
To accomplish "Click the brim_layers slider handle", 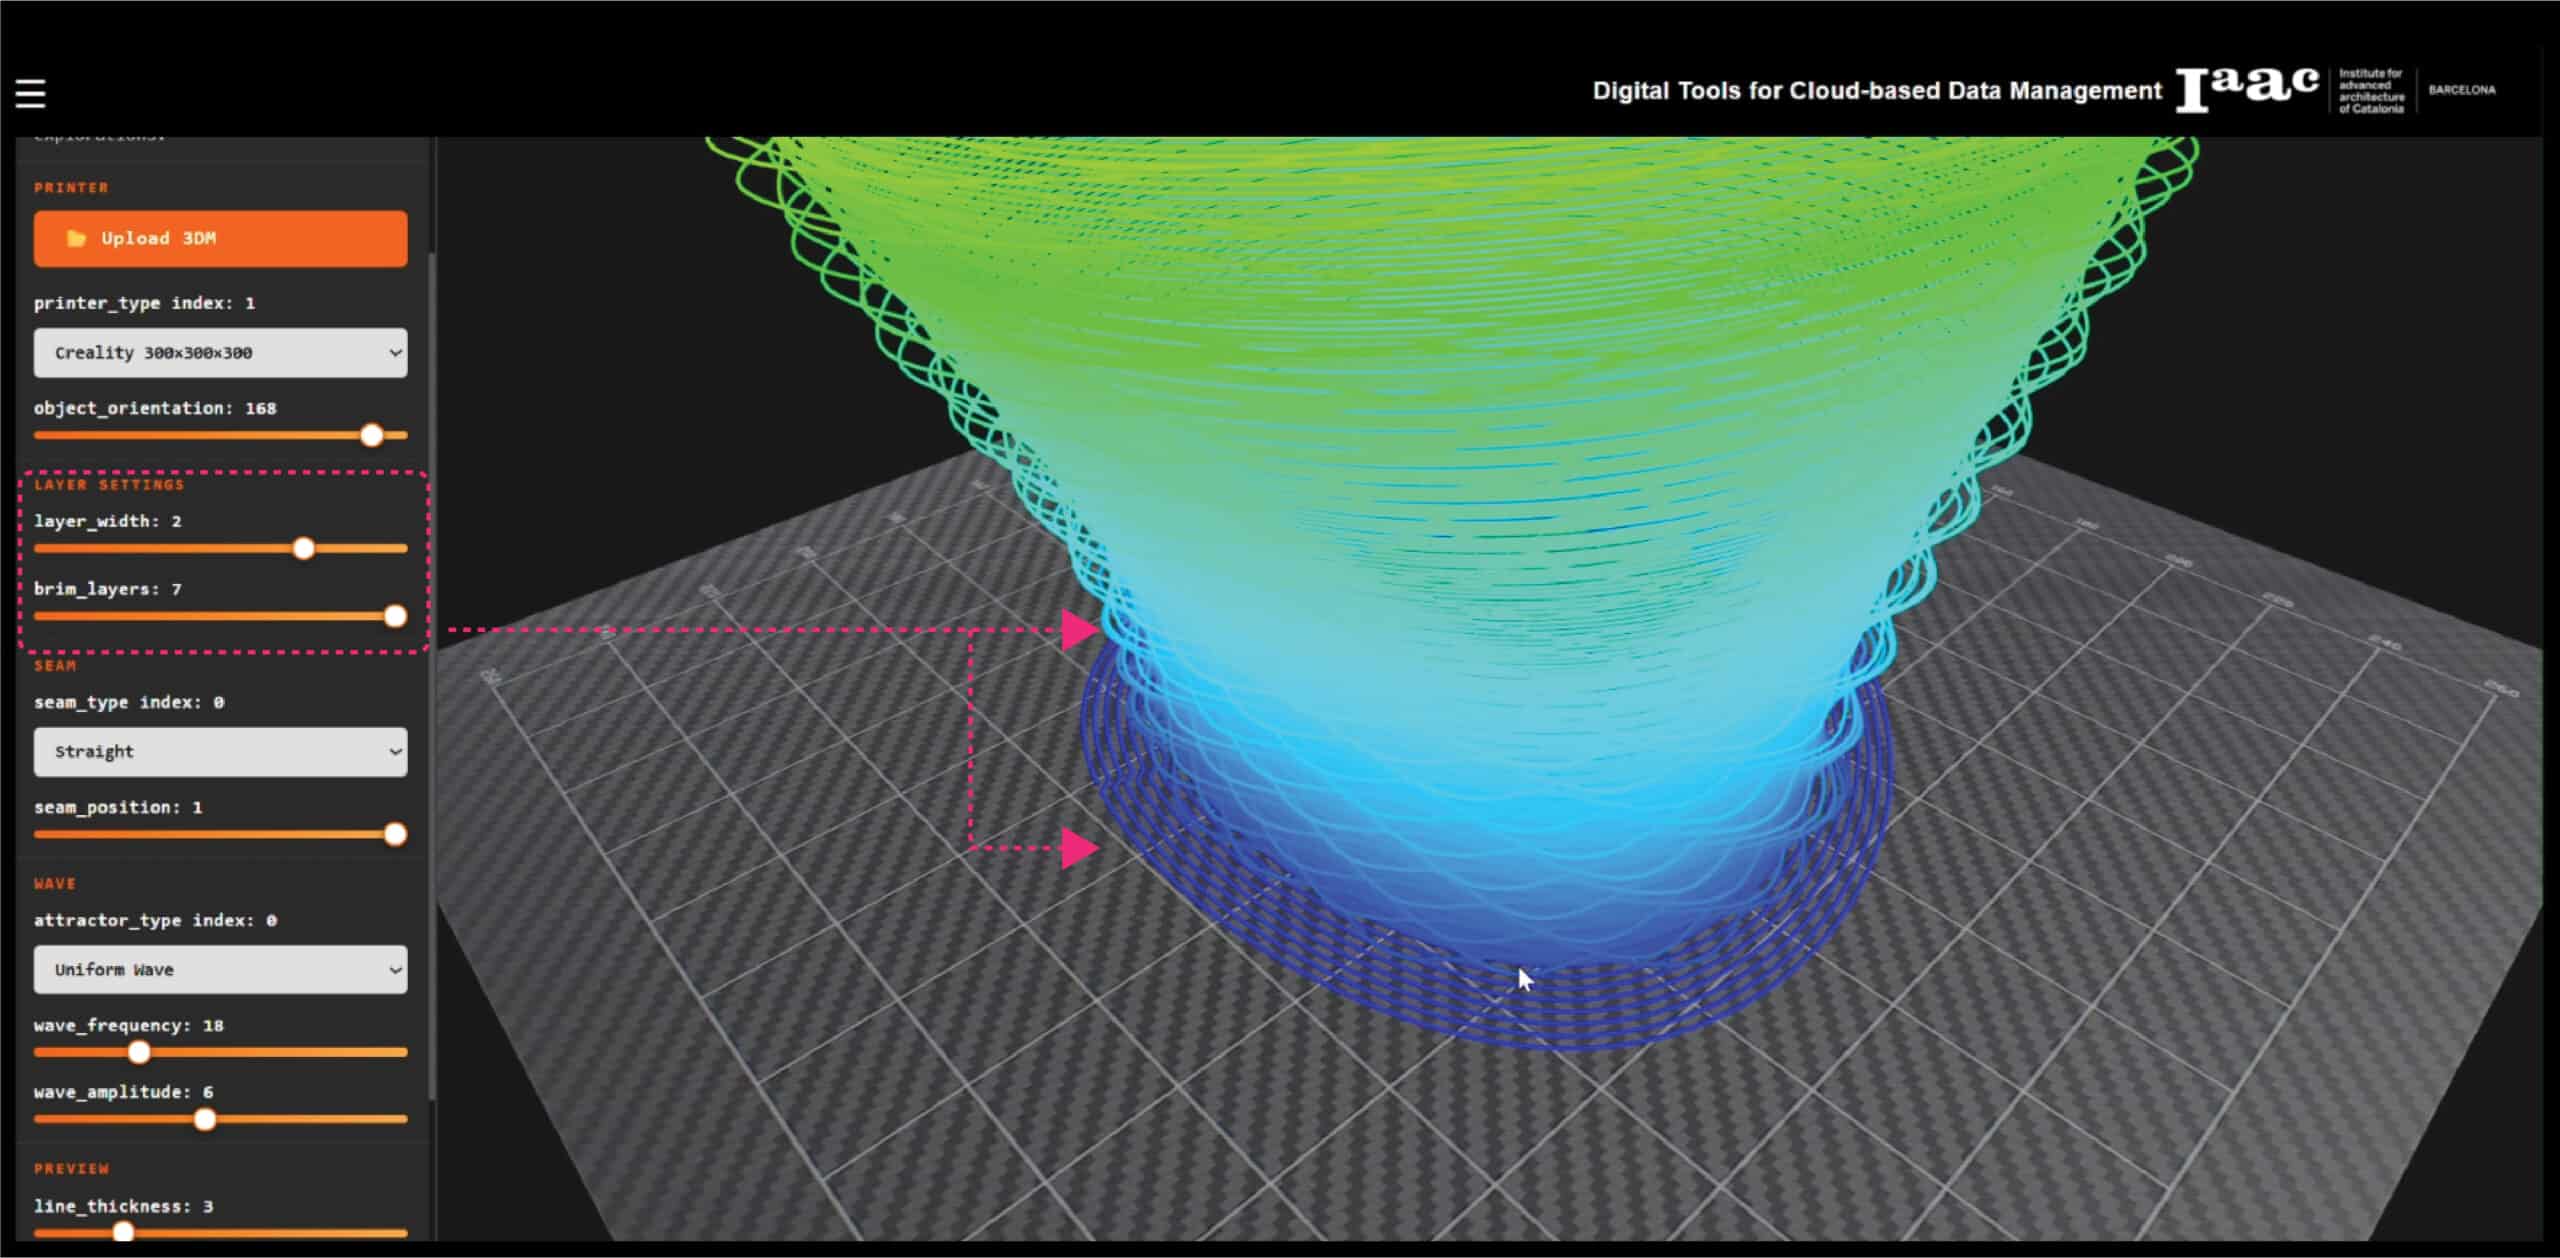I will click(395, 616).
